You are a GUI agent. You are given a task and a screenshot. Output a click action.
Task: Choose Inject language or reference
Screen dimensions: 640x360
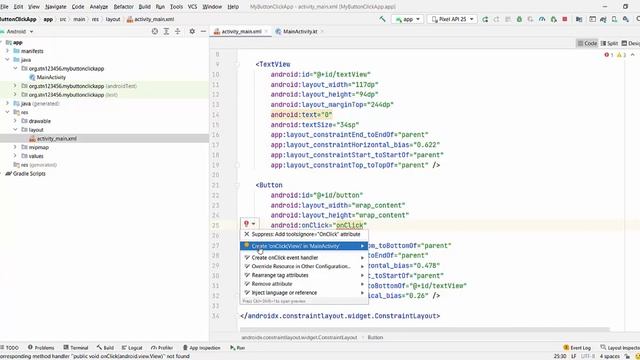pyautogui.click(x=304, y=293)
